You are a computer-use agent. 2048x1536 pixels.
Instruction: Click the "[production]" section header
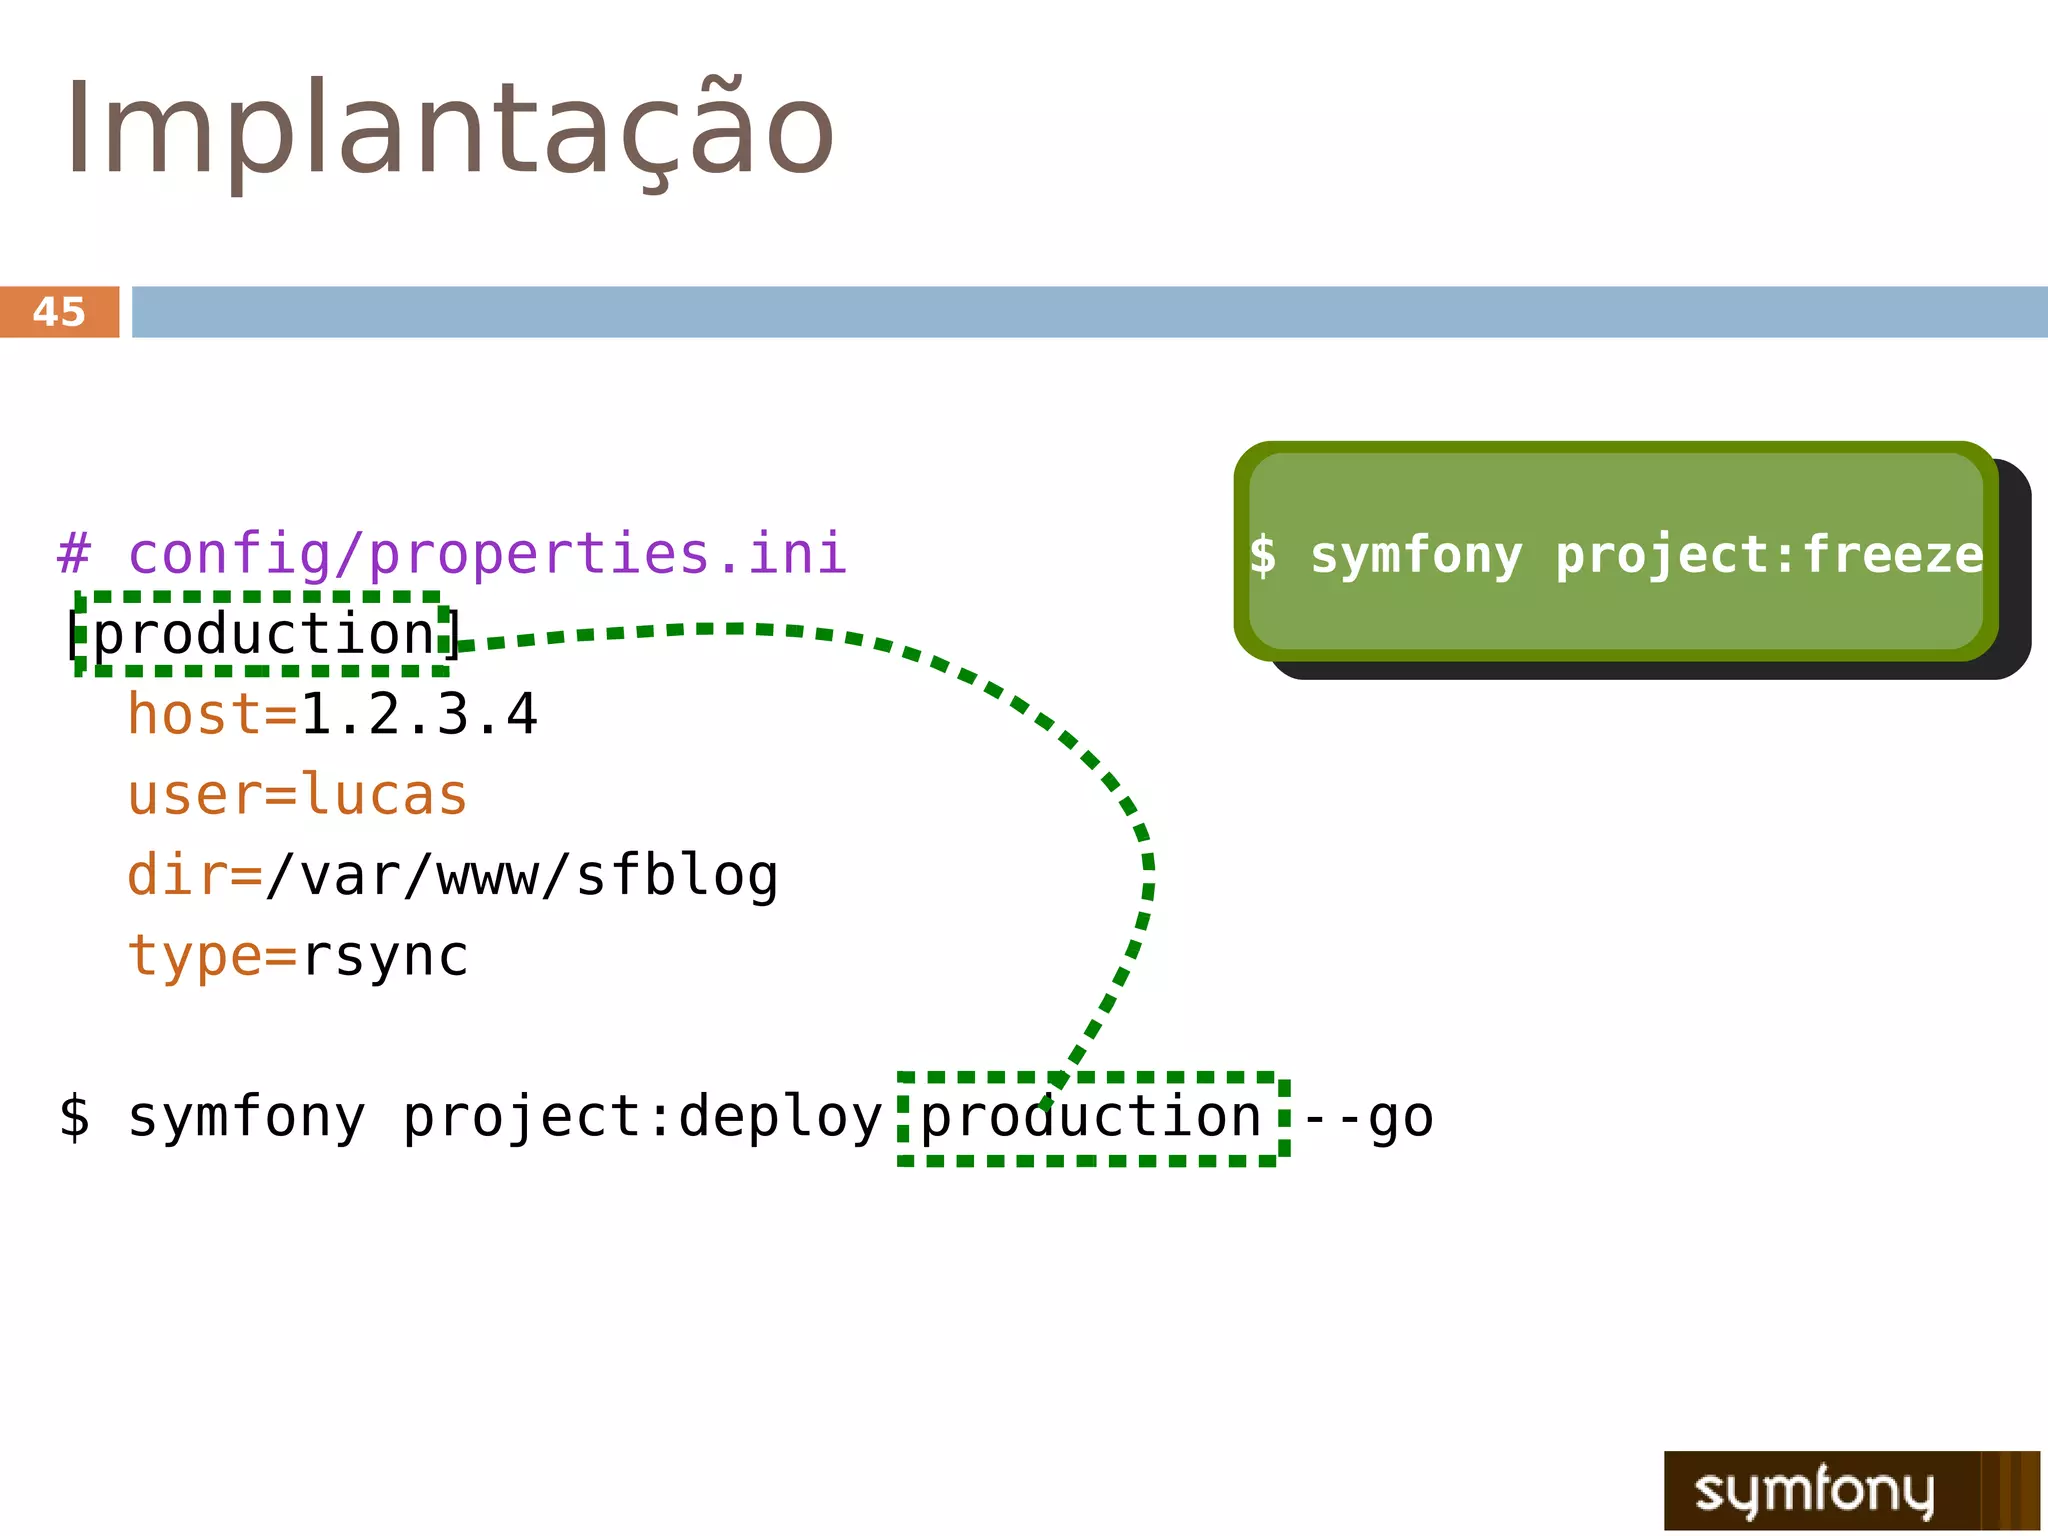pos(264,634)
